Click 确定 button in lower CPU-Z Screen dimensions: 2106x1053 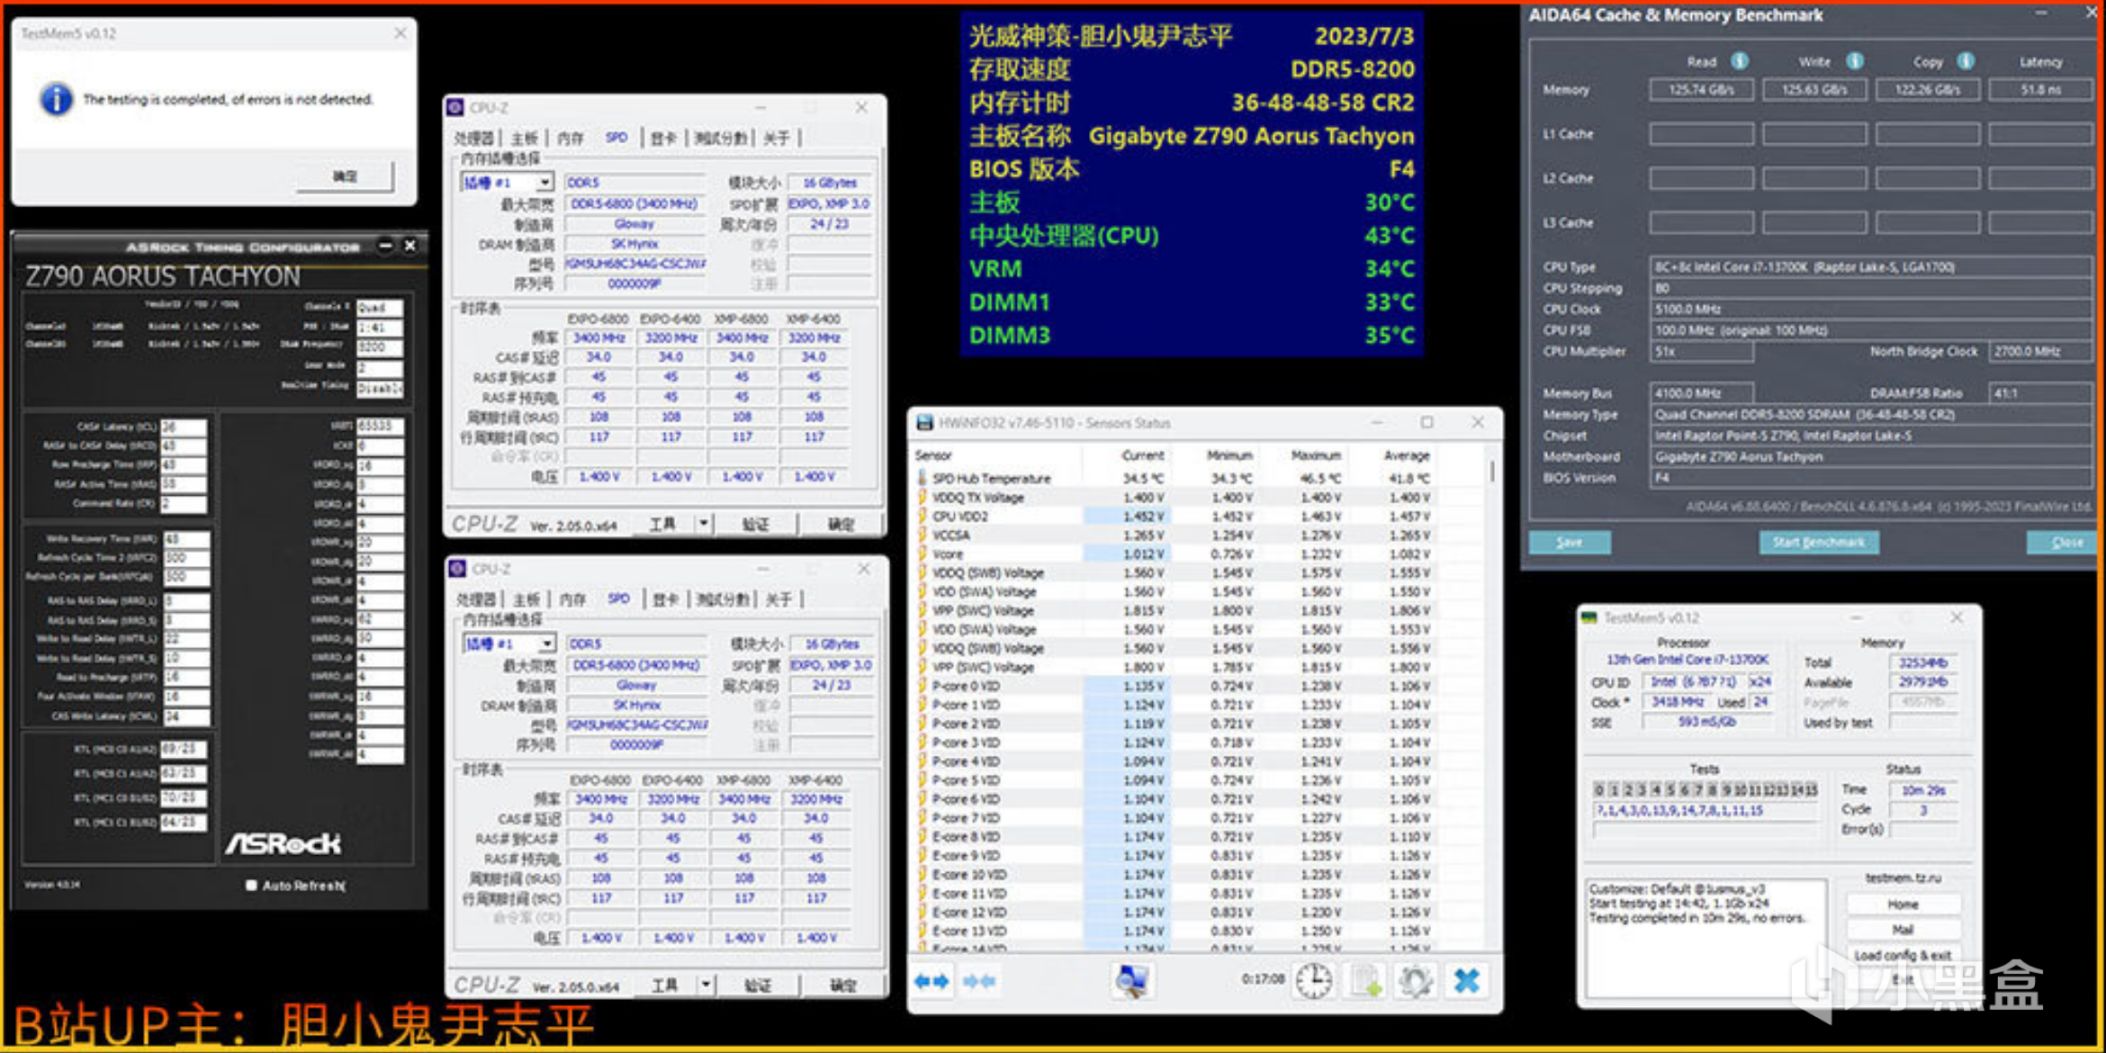(843, 985)
